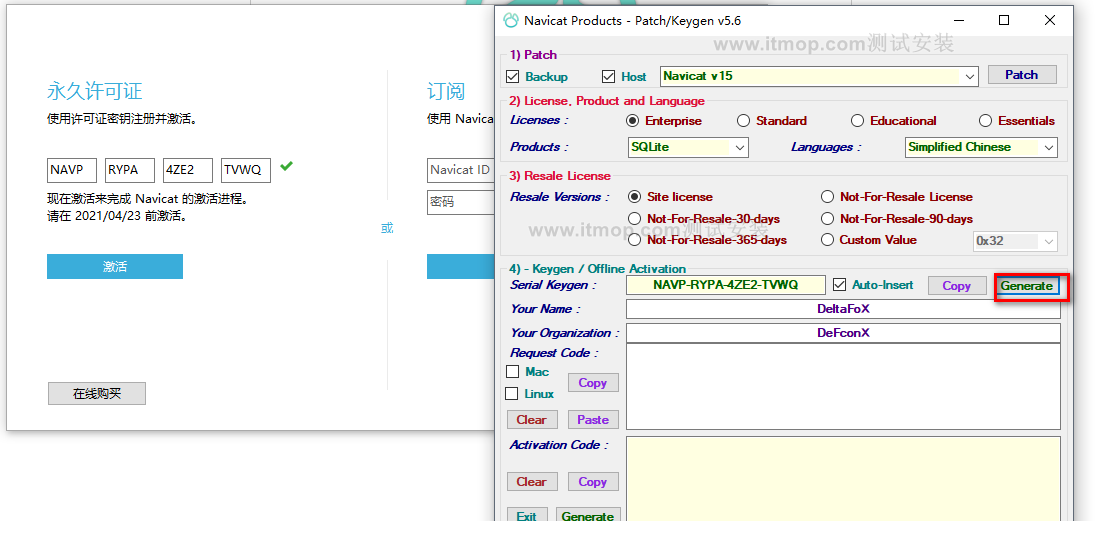Screen dimensions: 1105x541
Task: Click Generate next to Serial Keygen
Action: (1027, 285)
